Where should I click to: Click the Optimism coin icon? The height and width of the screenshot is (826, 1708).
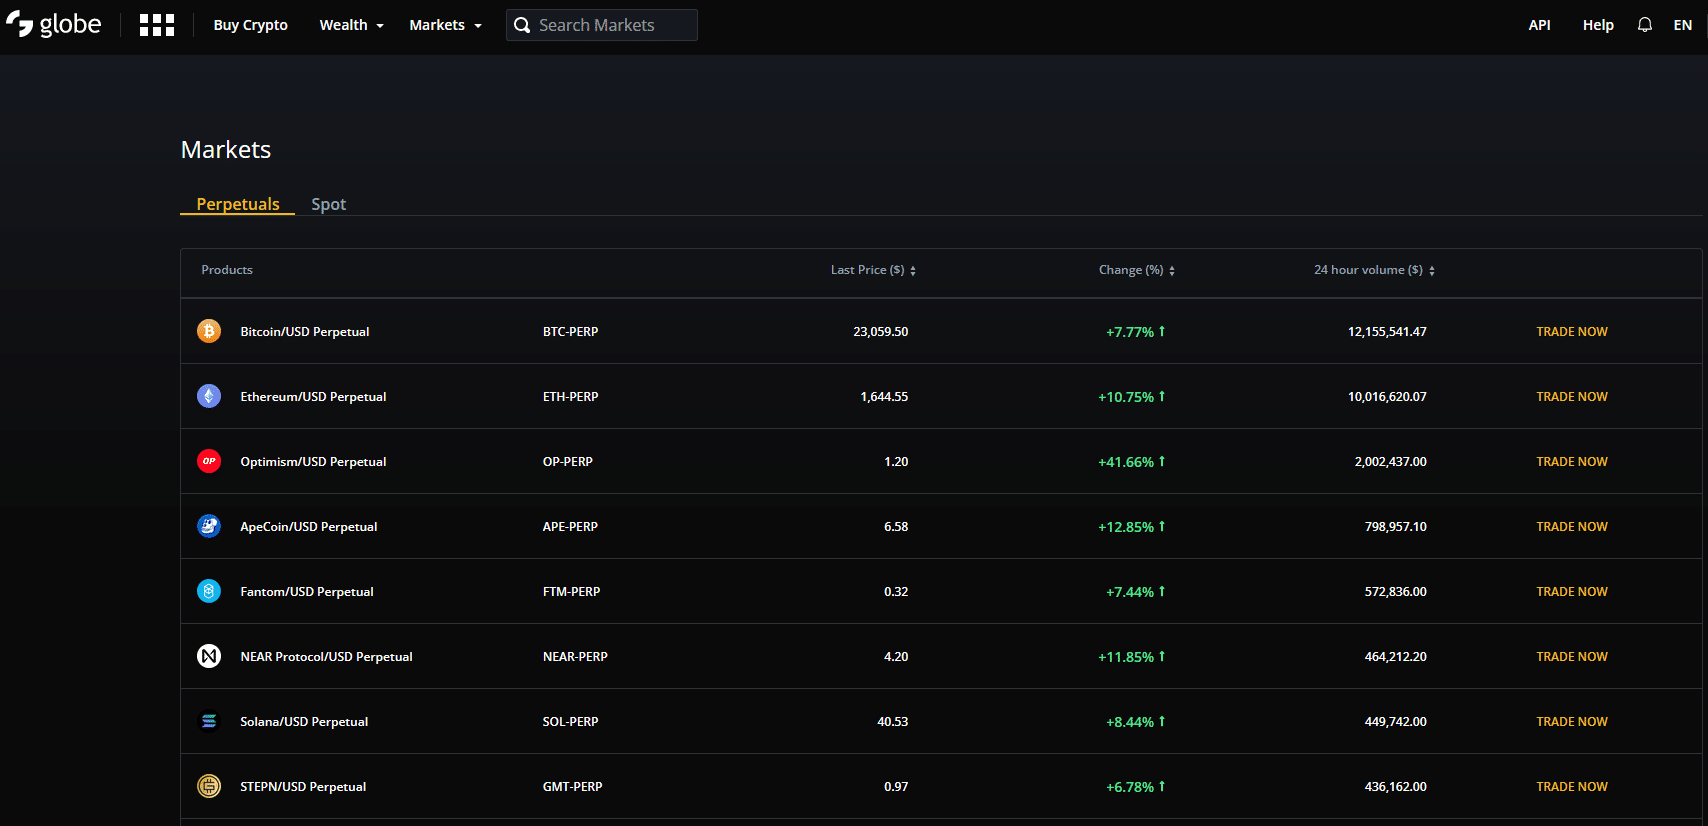pyautogui.click(x=209, y=461)
